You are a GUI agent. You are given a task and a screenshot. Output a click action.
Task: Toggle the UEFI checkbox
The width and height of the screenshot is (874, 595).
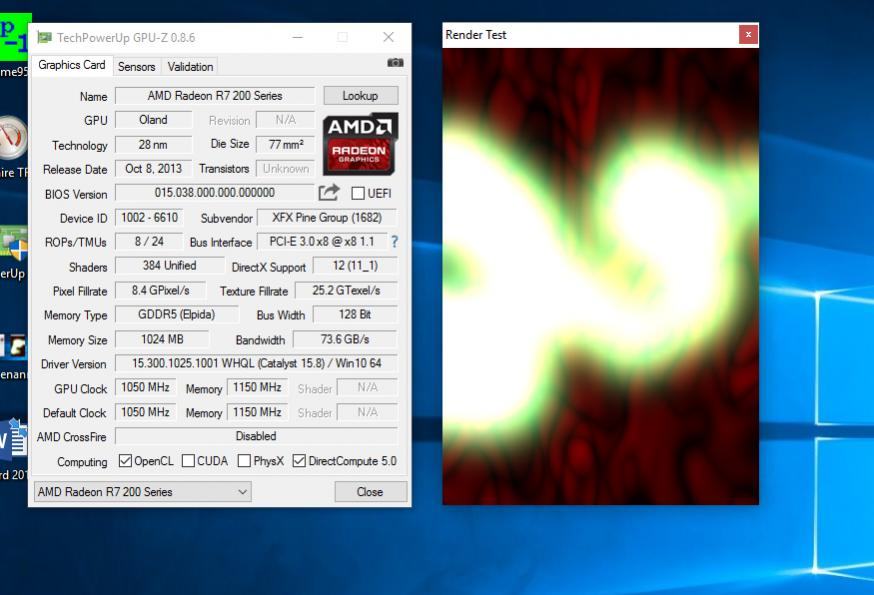(358, 193)
